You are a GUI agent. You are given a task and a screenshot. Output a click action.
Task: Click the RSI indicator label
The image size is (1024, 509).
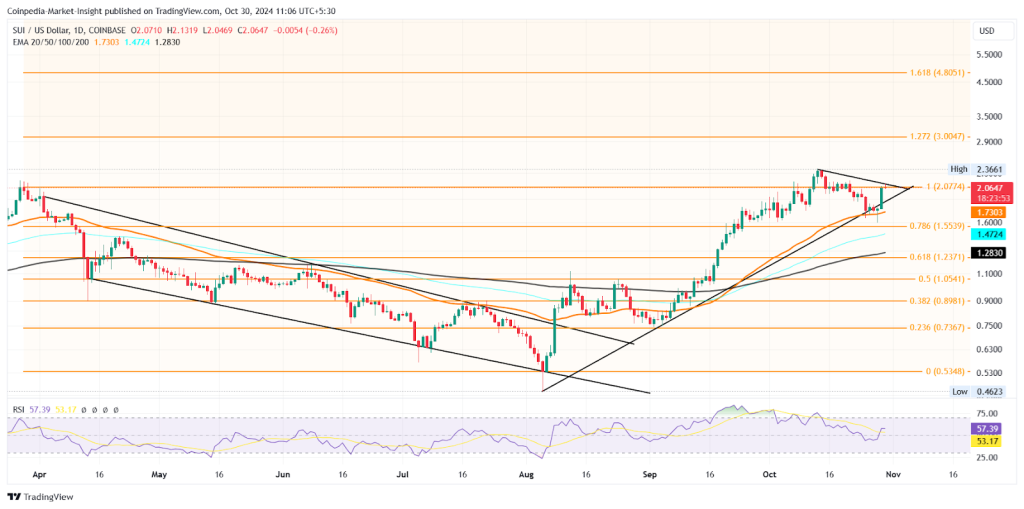(18, 410)
